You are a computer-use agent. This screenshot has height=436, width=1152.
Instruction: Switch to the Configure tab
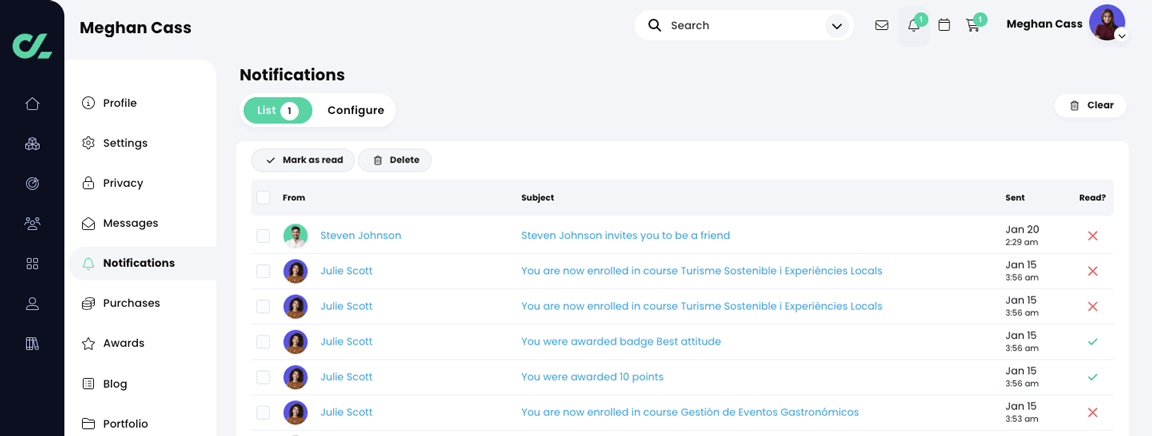click(356, 110)
